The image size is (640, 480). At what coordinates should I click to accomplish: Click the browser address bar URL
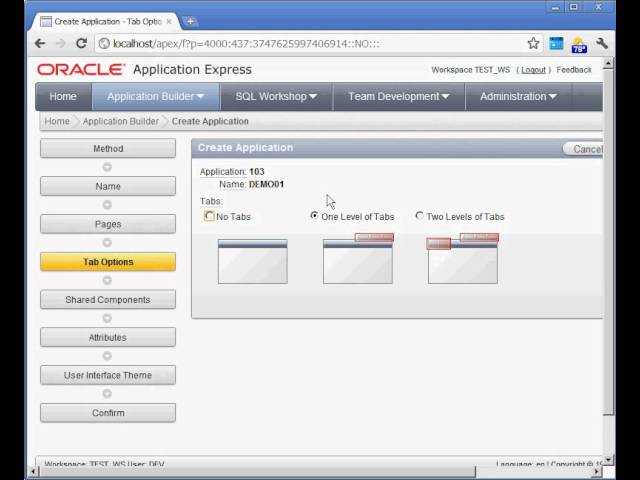coord(246,43)
